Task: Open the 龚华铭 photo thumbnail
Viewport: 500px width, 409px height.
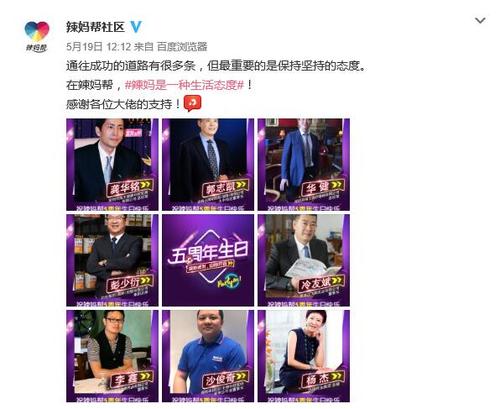Action: point(112,164)
